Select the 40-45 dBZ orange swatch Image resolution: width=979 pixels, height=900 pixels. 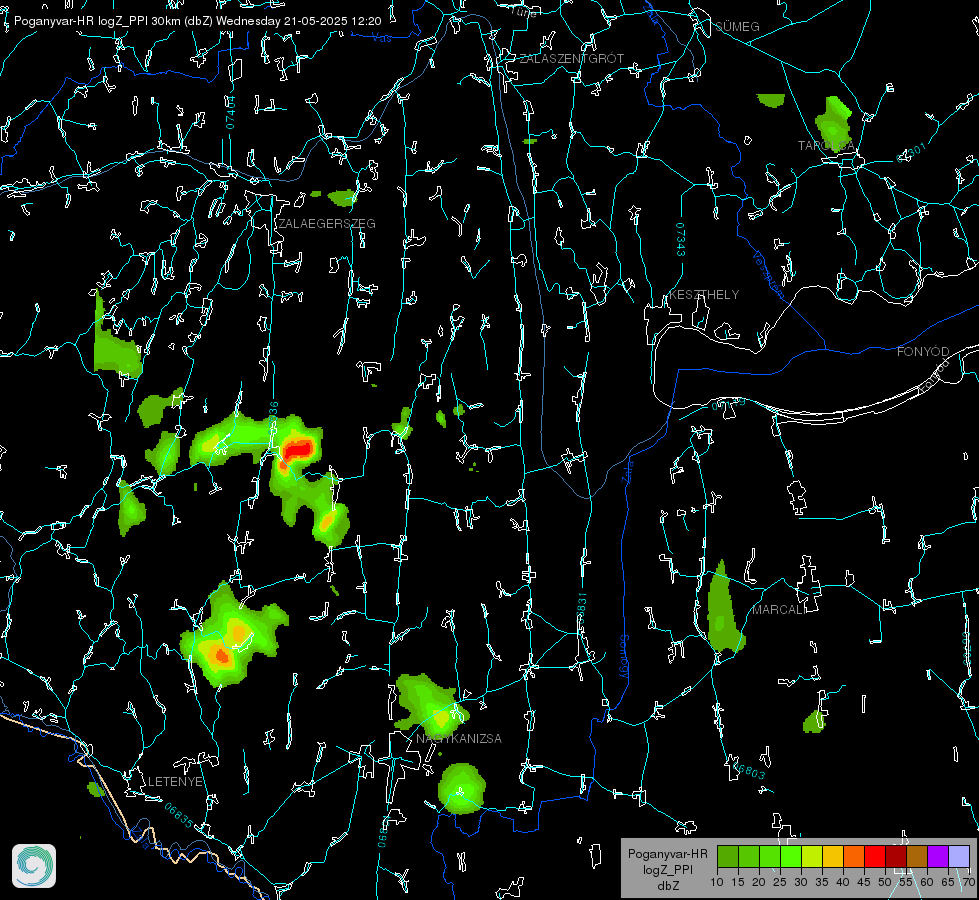coord(854,856)
